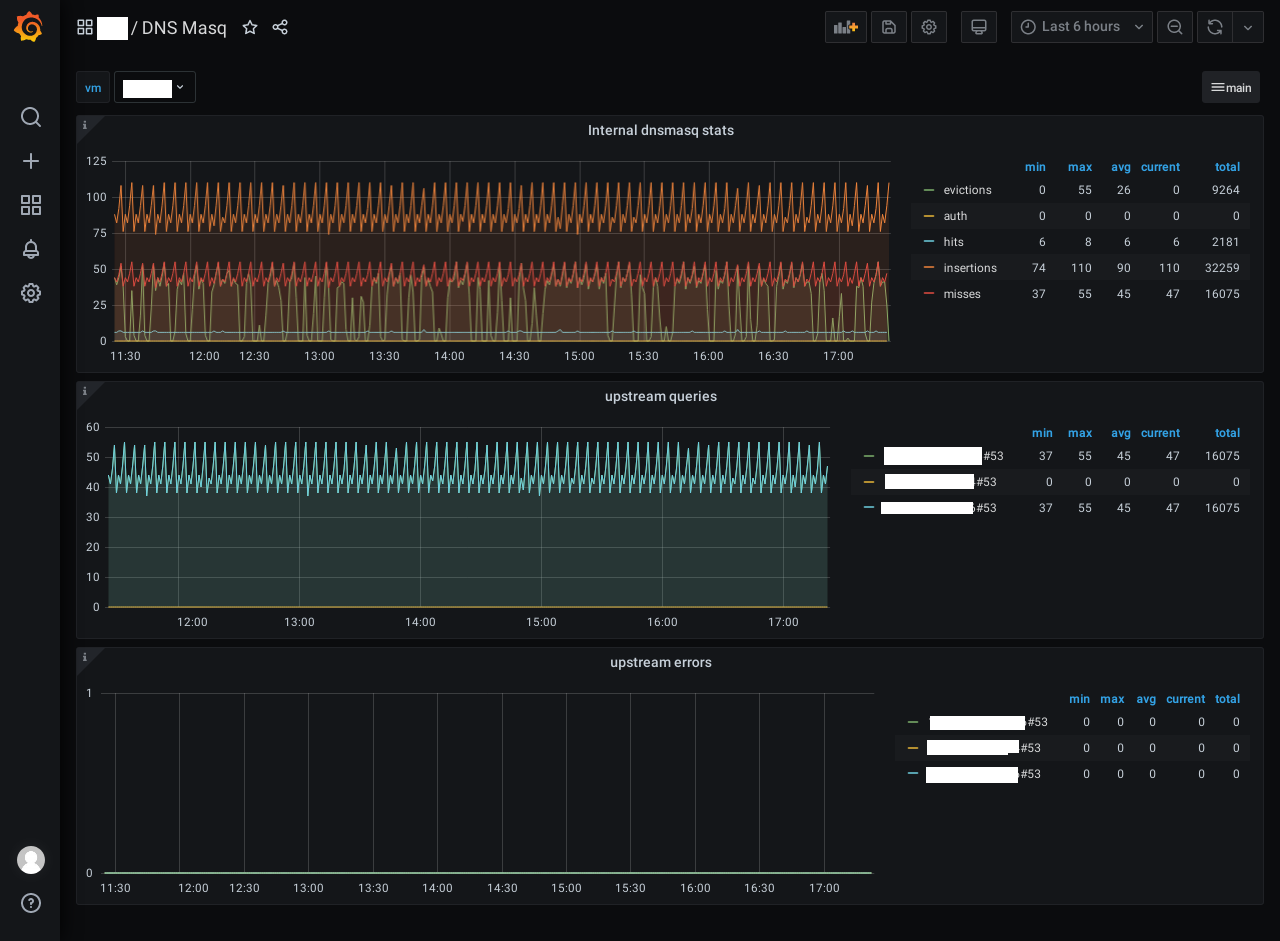Viewport: 1280px width, 941px height.
Task: Sort legend by total column in upstream queries
Action: click(1227, 433)
